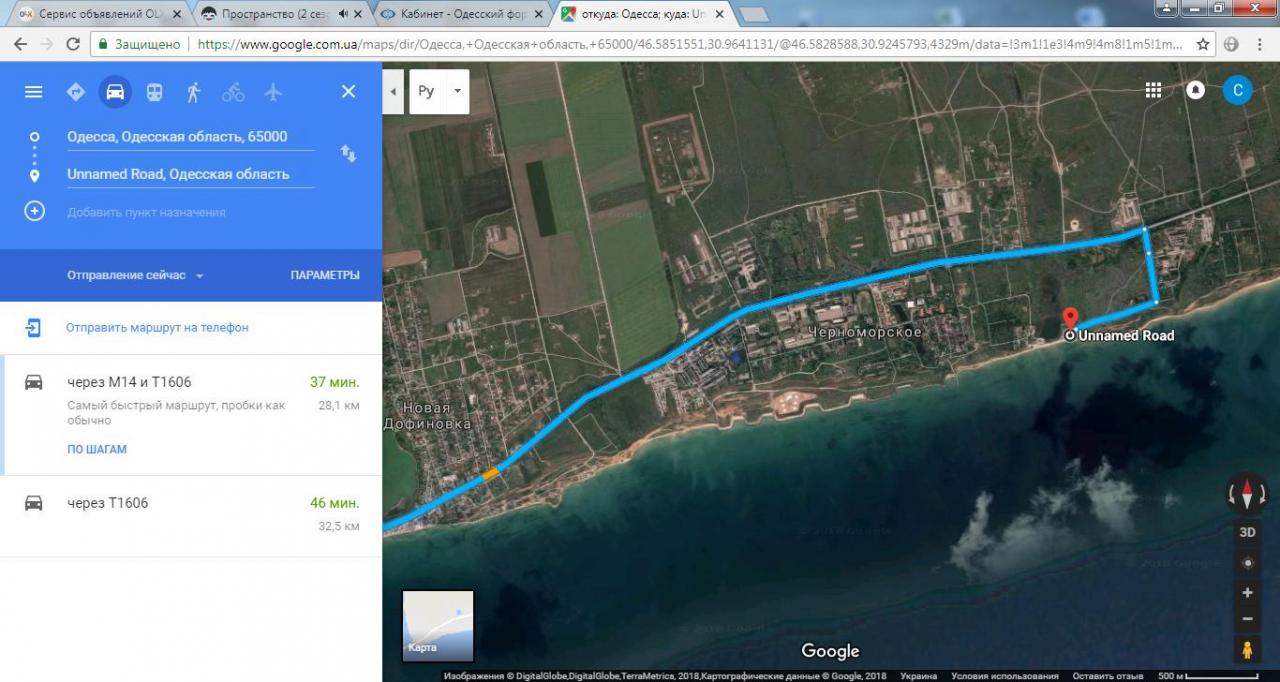
Task: Open Условия использования link
Action: pyautogui.click(x=1005, y=676)
